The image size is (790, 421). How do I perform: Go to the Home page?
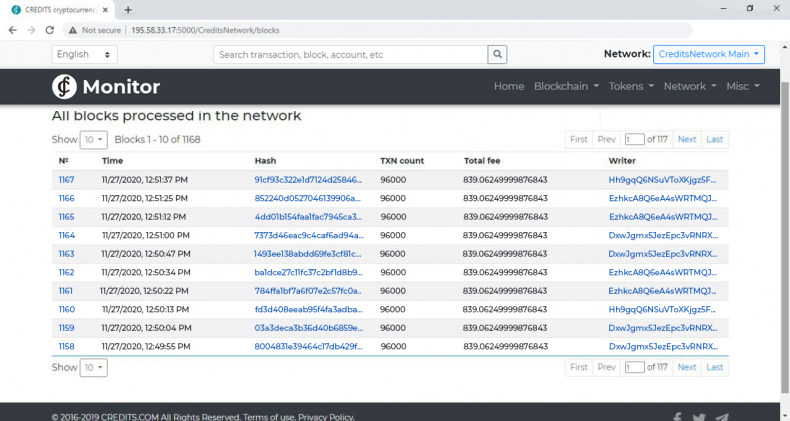tap(509, 87)
